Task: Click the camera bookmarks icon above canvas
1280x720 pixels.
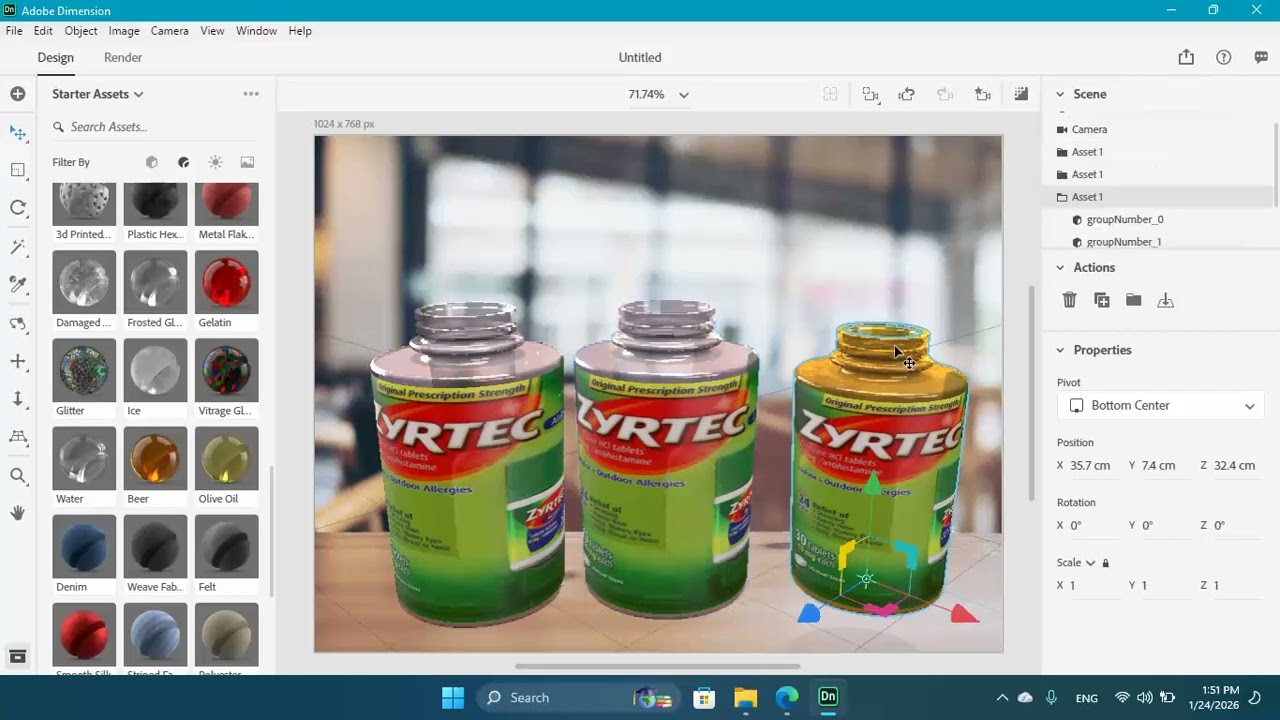Action: (x=983, y=94)
